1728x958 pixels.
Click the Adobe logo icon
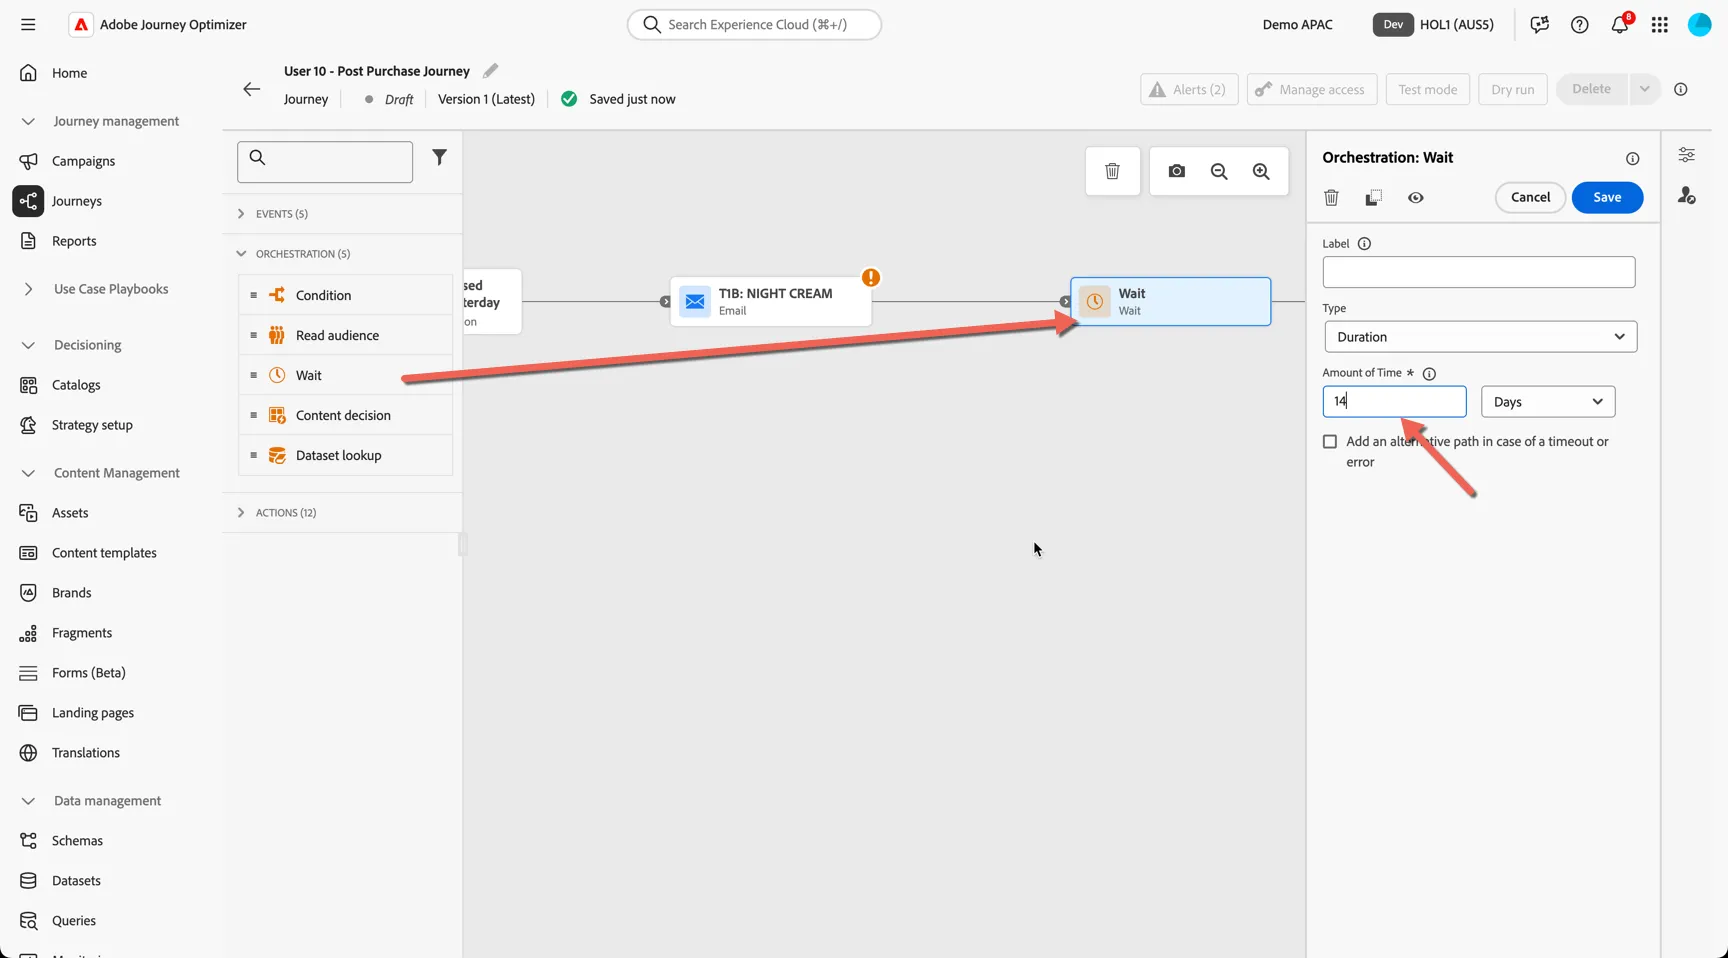pyautogui.click(x=81, y=24)
